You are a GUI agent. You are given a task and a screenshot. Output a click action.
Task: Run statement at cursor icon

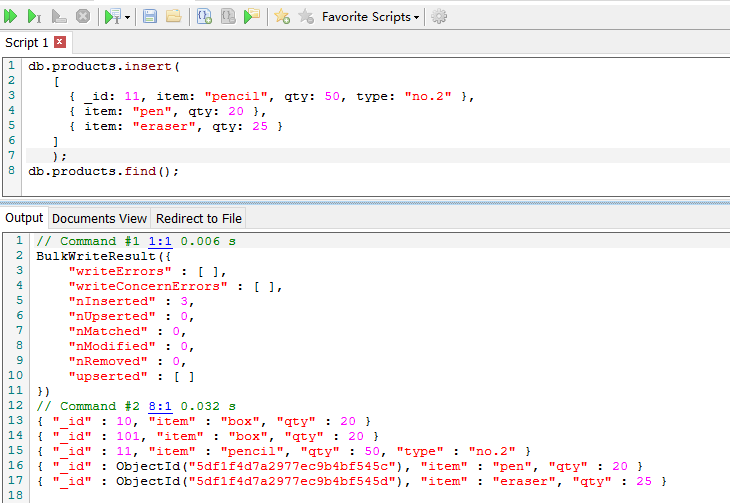click(34, 17)
